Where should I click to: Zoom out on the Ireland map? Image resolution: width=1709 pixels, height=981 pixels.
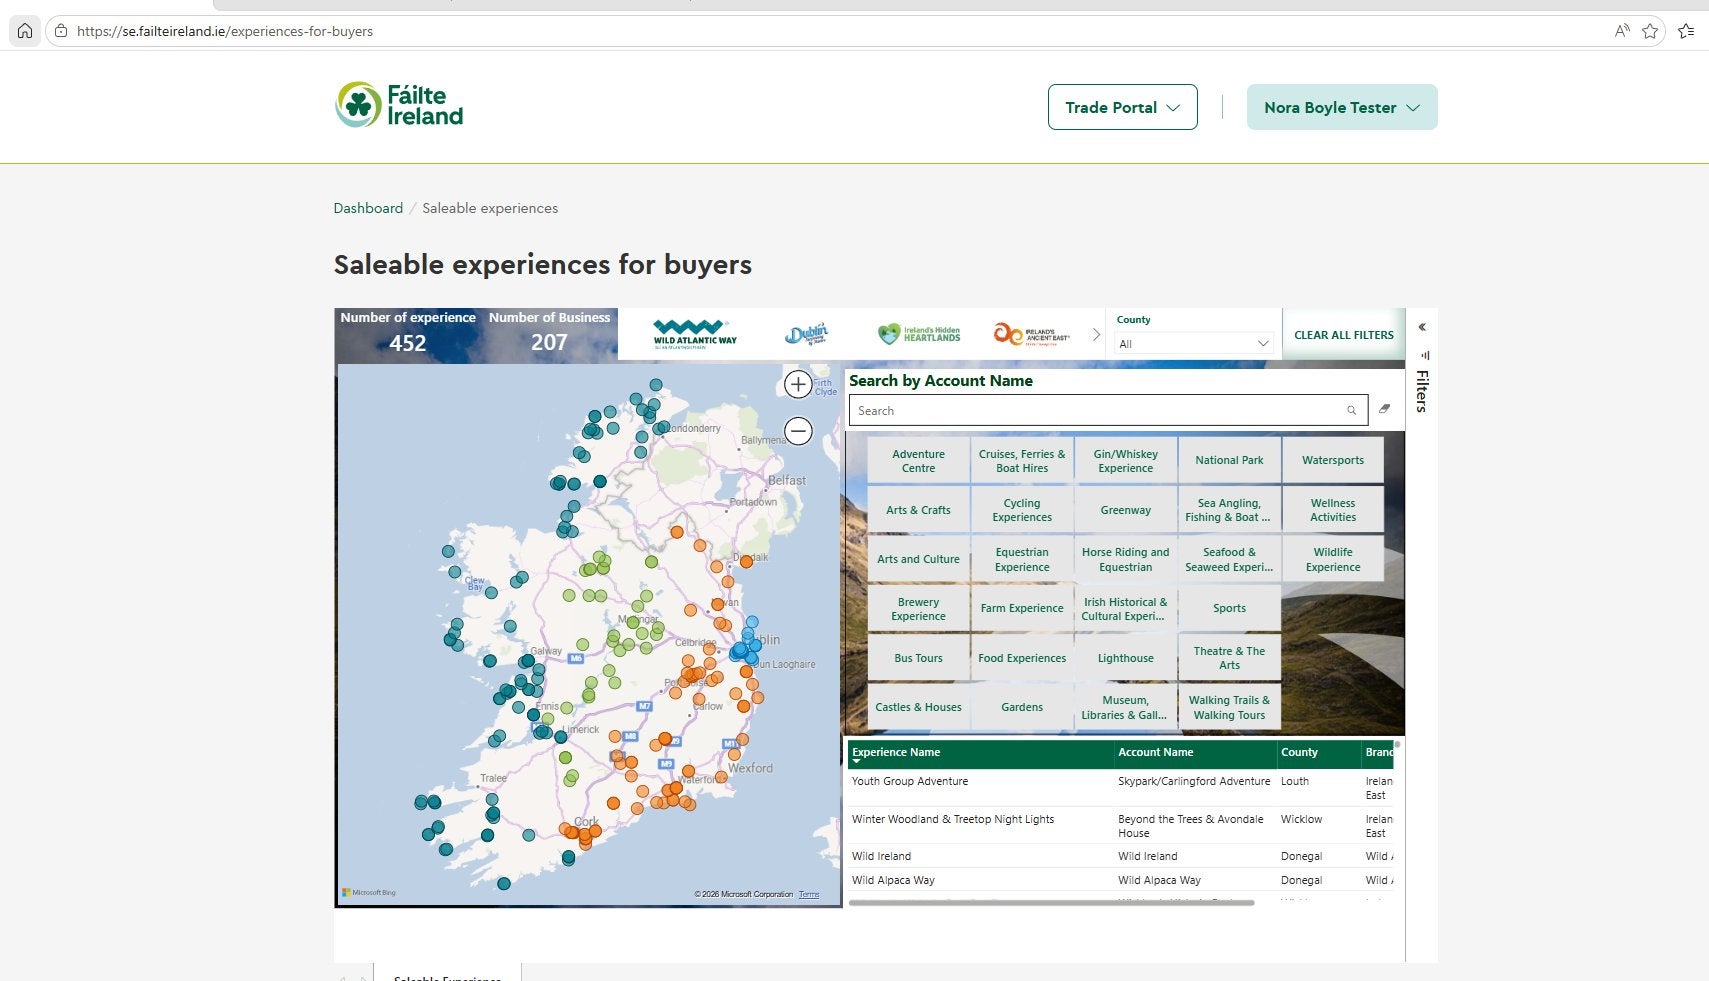click(x=798, y=431)
